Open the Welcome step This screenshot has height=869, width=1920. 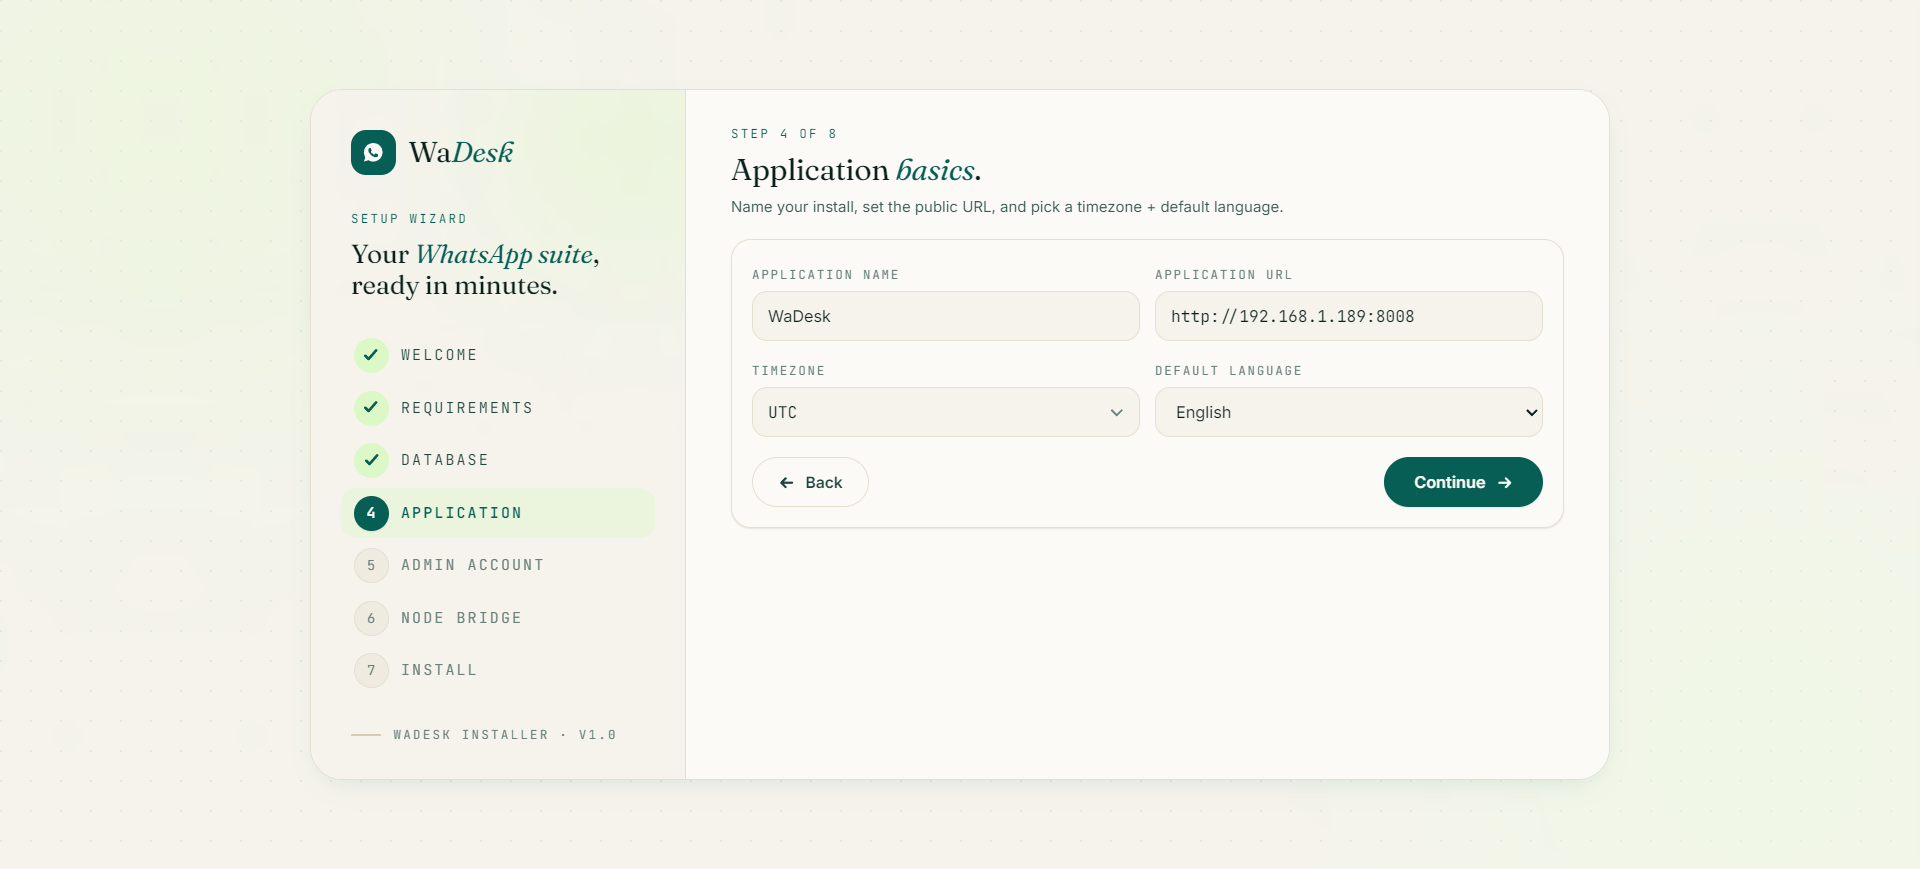tap(439, 355)
